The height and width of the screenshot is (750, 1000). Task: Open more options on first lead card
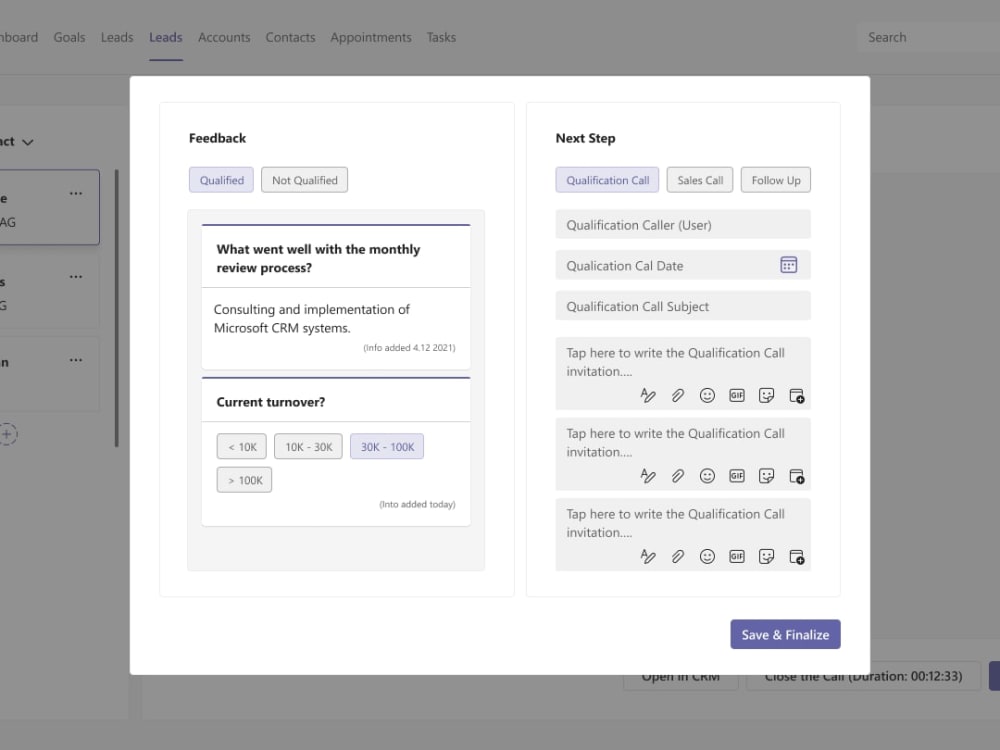(76, 193)
